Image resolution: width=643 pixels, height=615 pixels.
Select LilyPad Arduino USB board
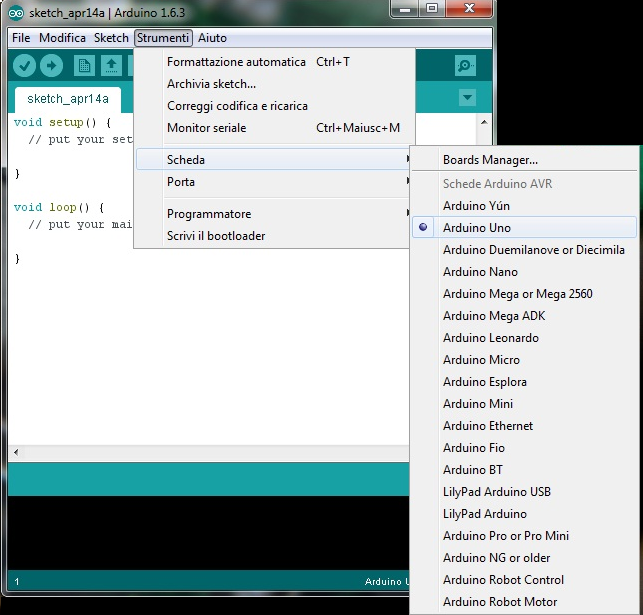point(524,492)
